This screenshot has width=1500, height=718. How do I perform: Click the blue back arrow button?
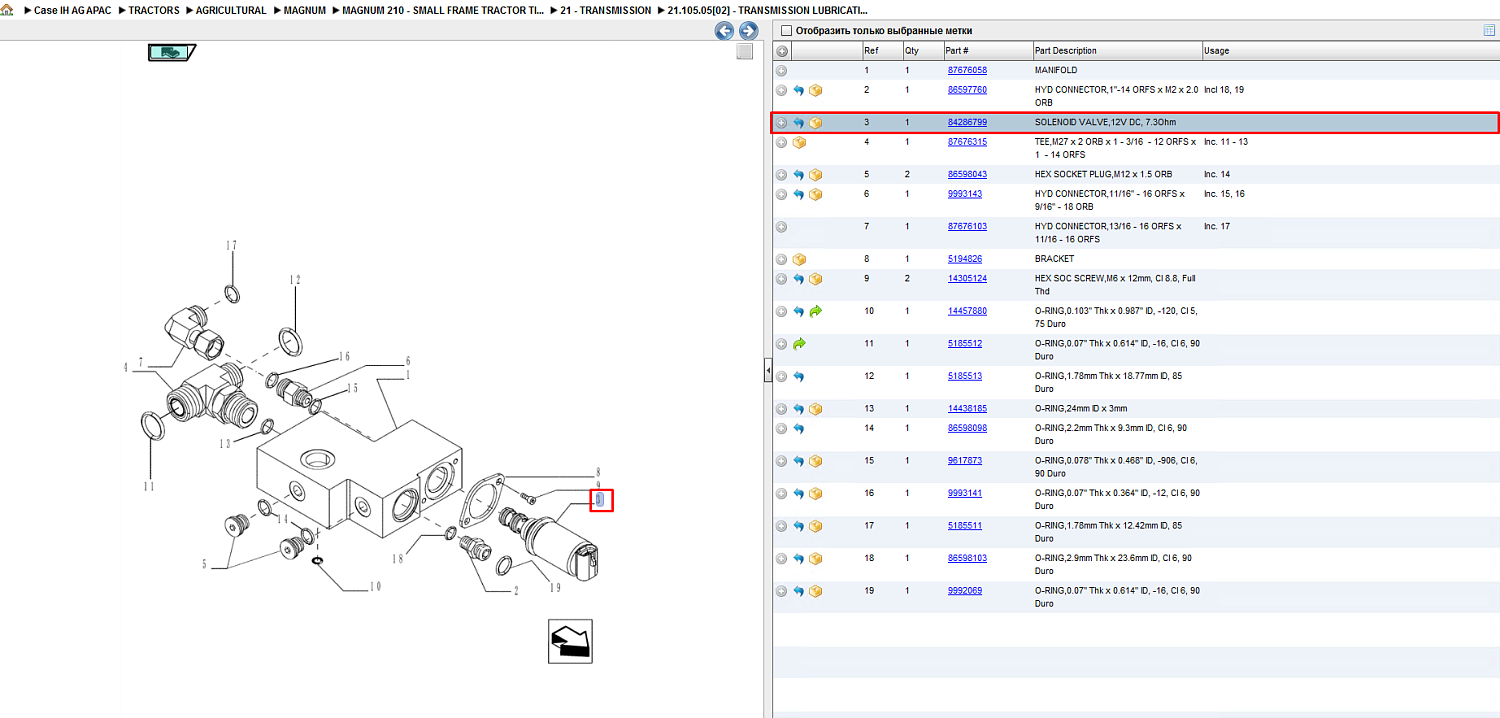pos(725,31)
